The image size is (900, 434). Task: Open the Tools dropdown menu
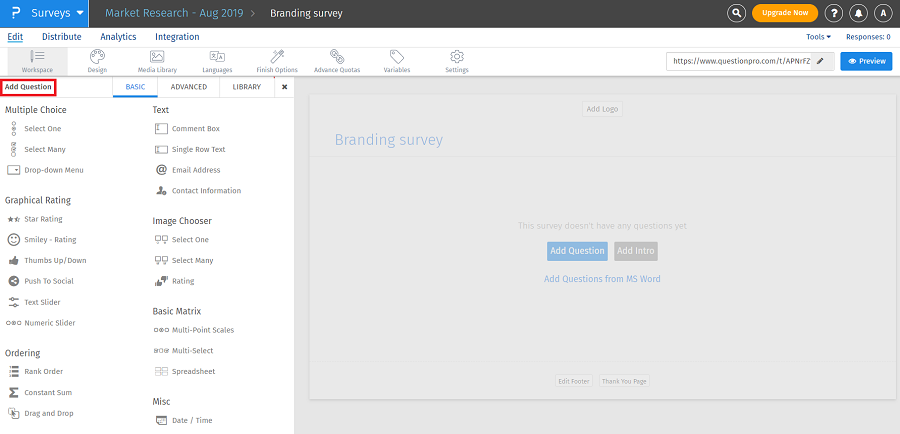818,37
